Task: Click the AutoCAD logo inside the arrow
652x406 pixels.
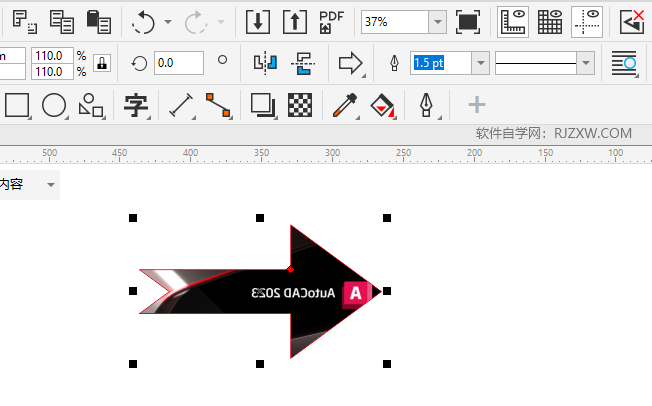Action: (x=357, y=294)
